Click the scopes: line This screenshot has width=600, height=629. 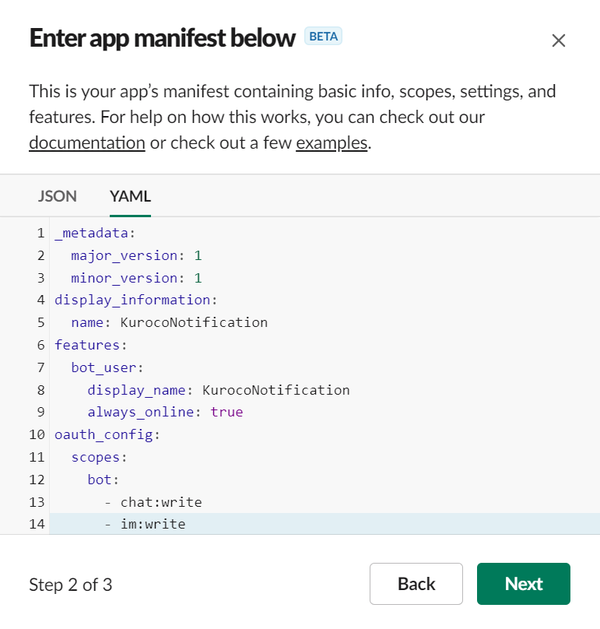pos(99,457)
